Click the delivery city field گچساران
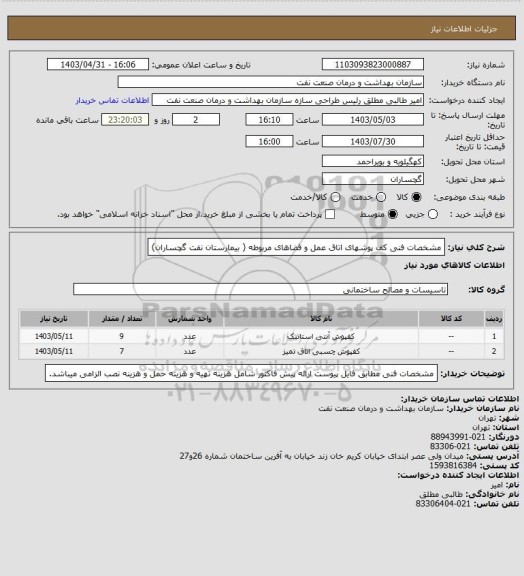524x576 pixels. (373, 179)
